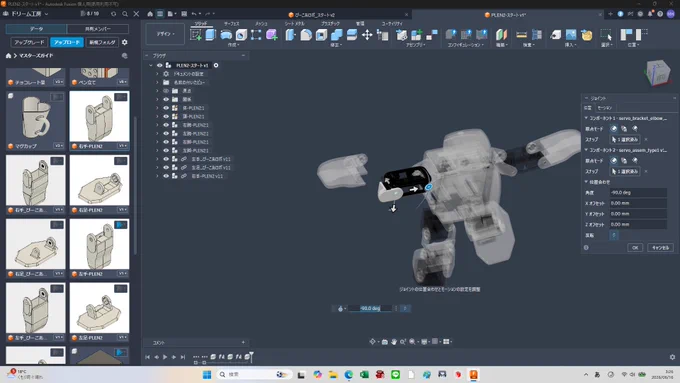Select first origin mode under Component 1
Screen dimensions: 680x383
coord(614,129)
